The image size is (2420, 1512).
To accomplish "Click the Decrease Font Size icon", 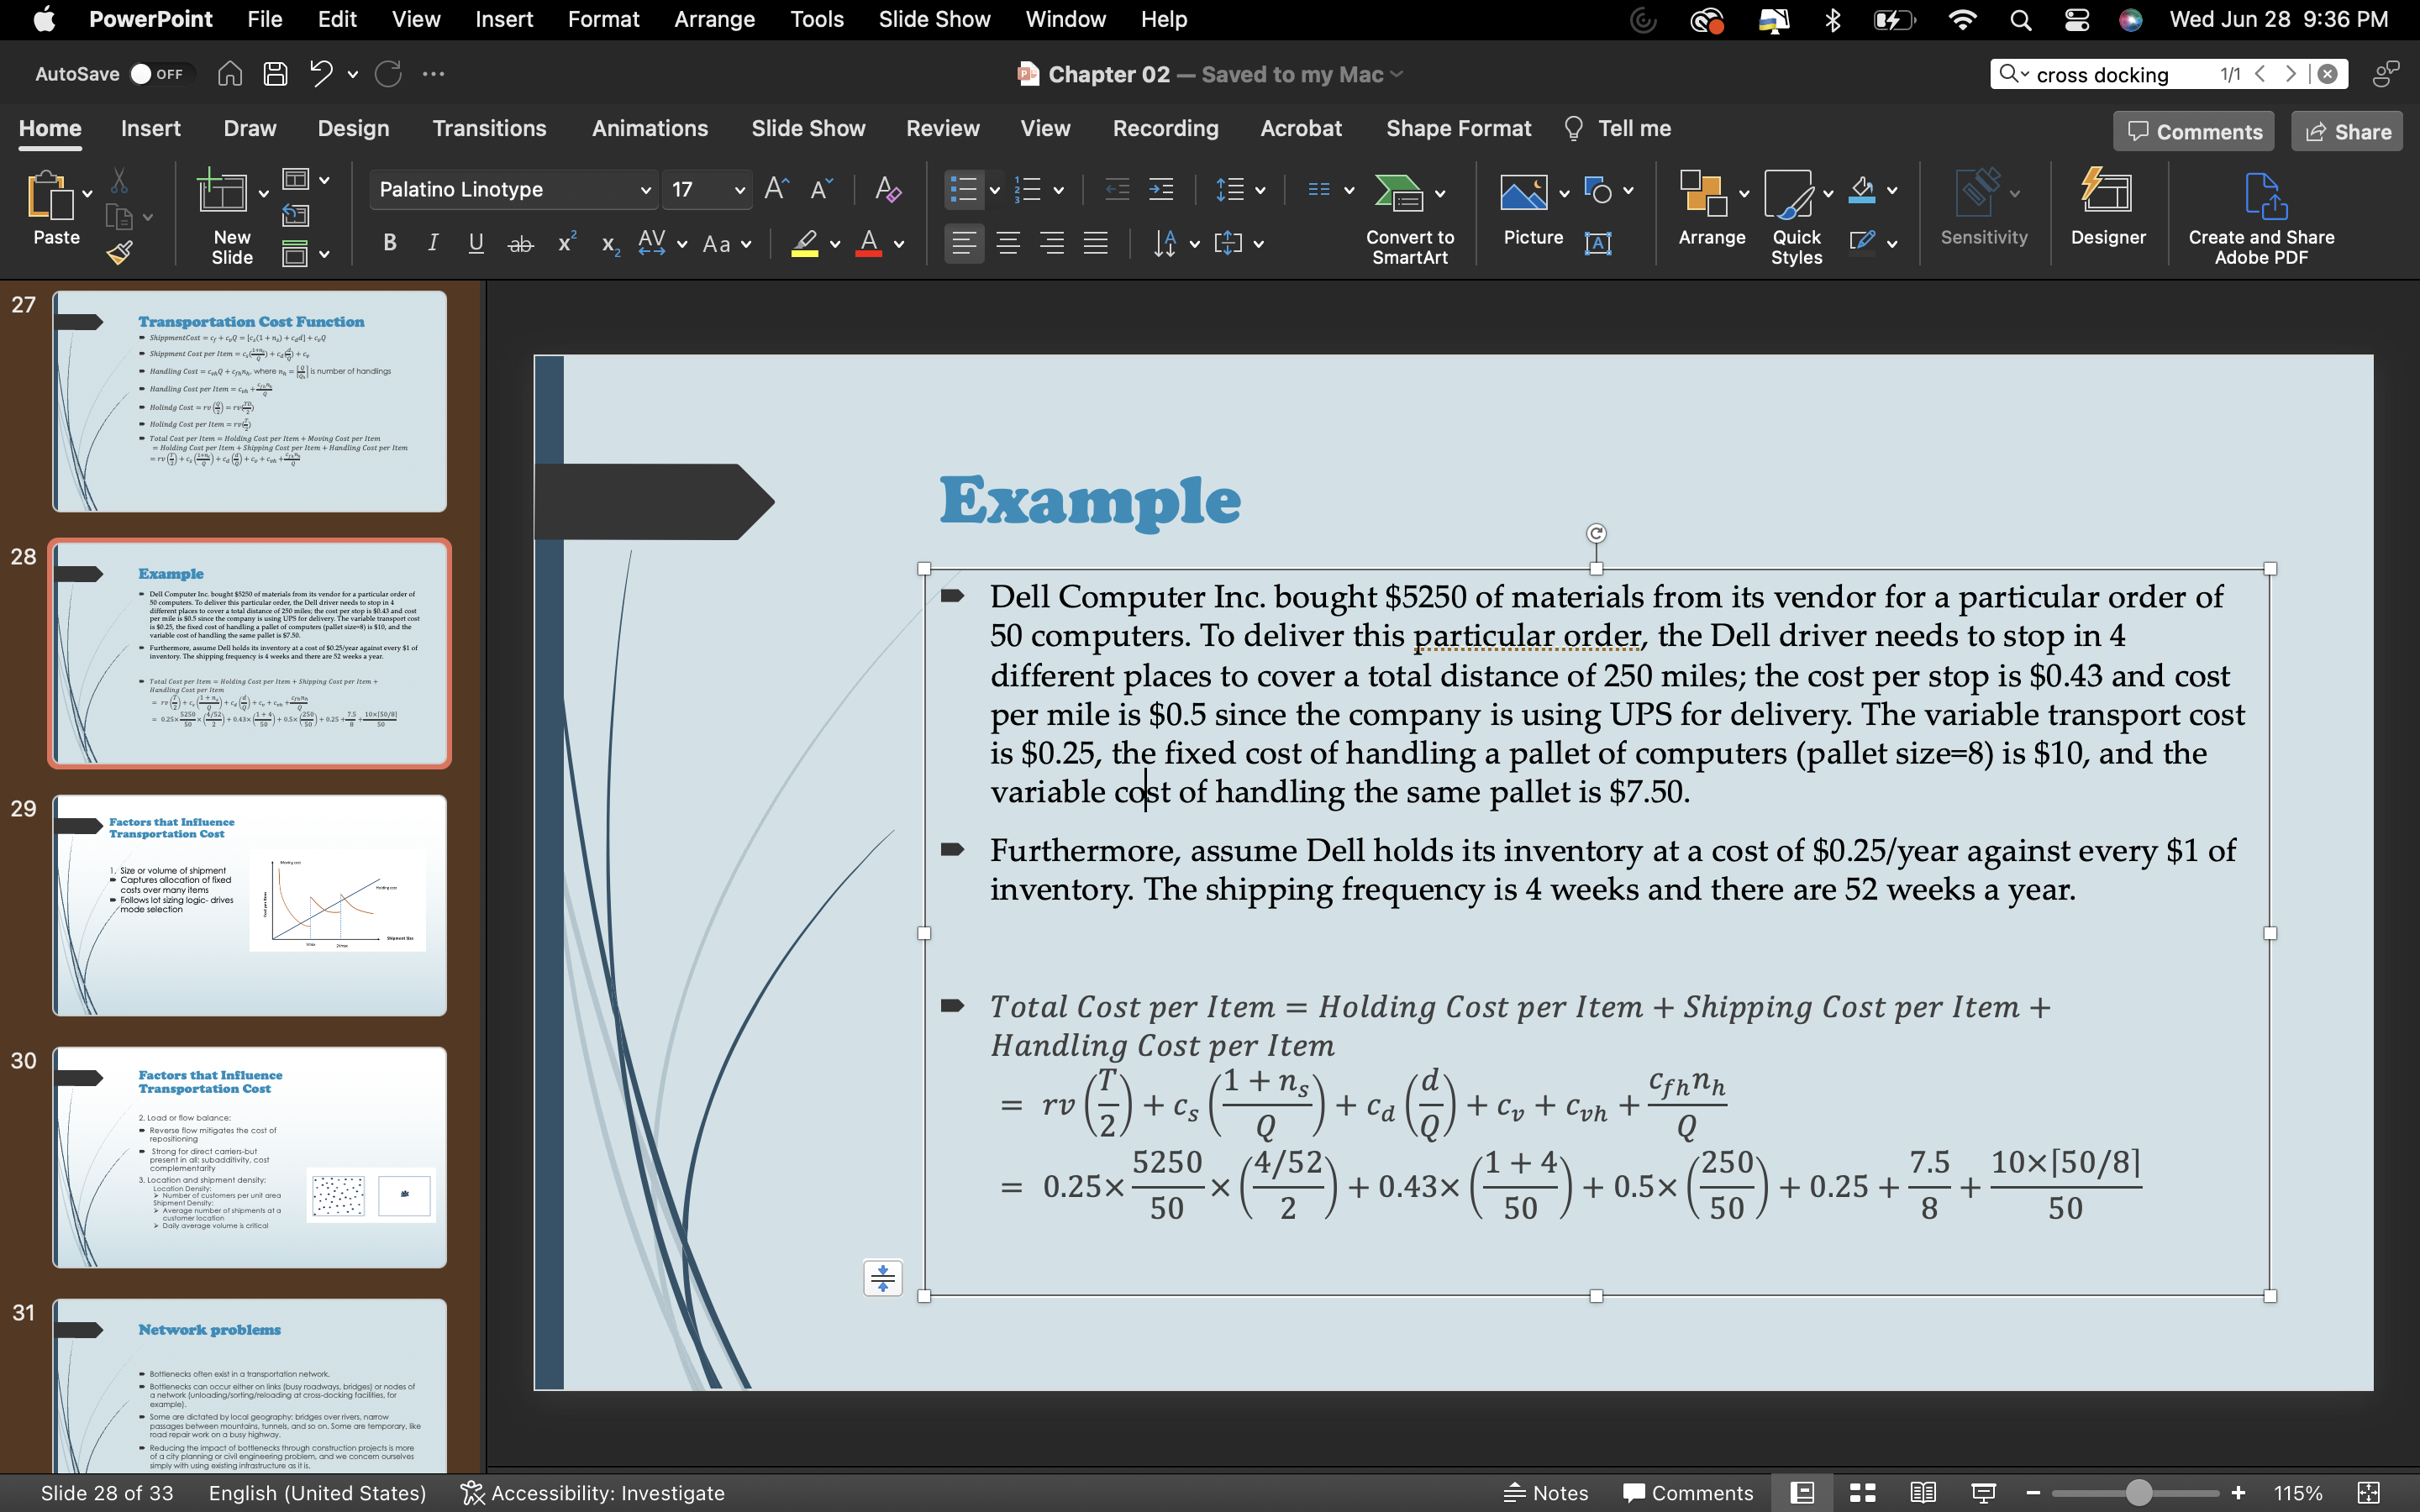I will (x=821, y=189).
